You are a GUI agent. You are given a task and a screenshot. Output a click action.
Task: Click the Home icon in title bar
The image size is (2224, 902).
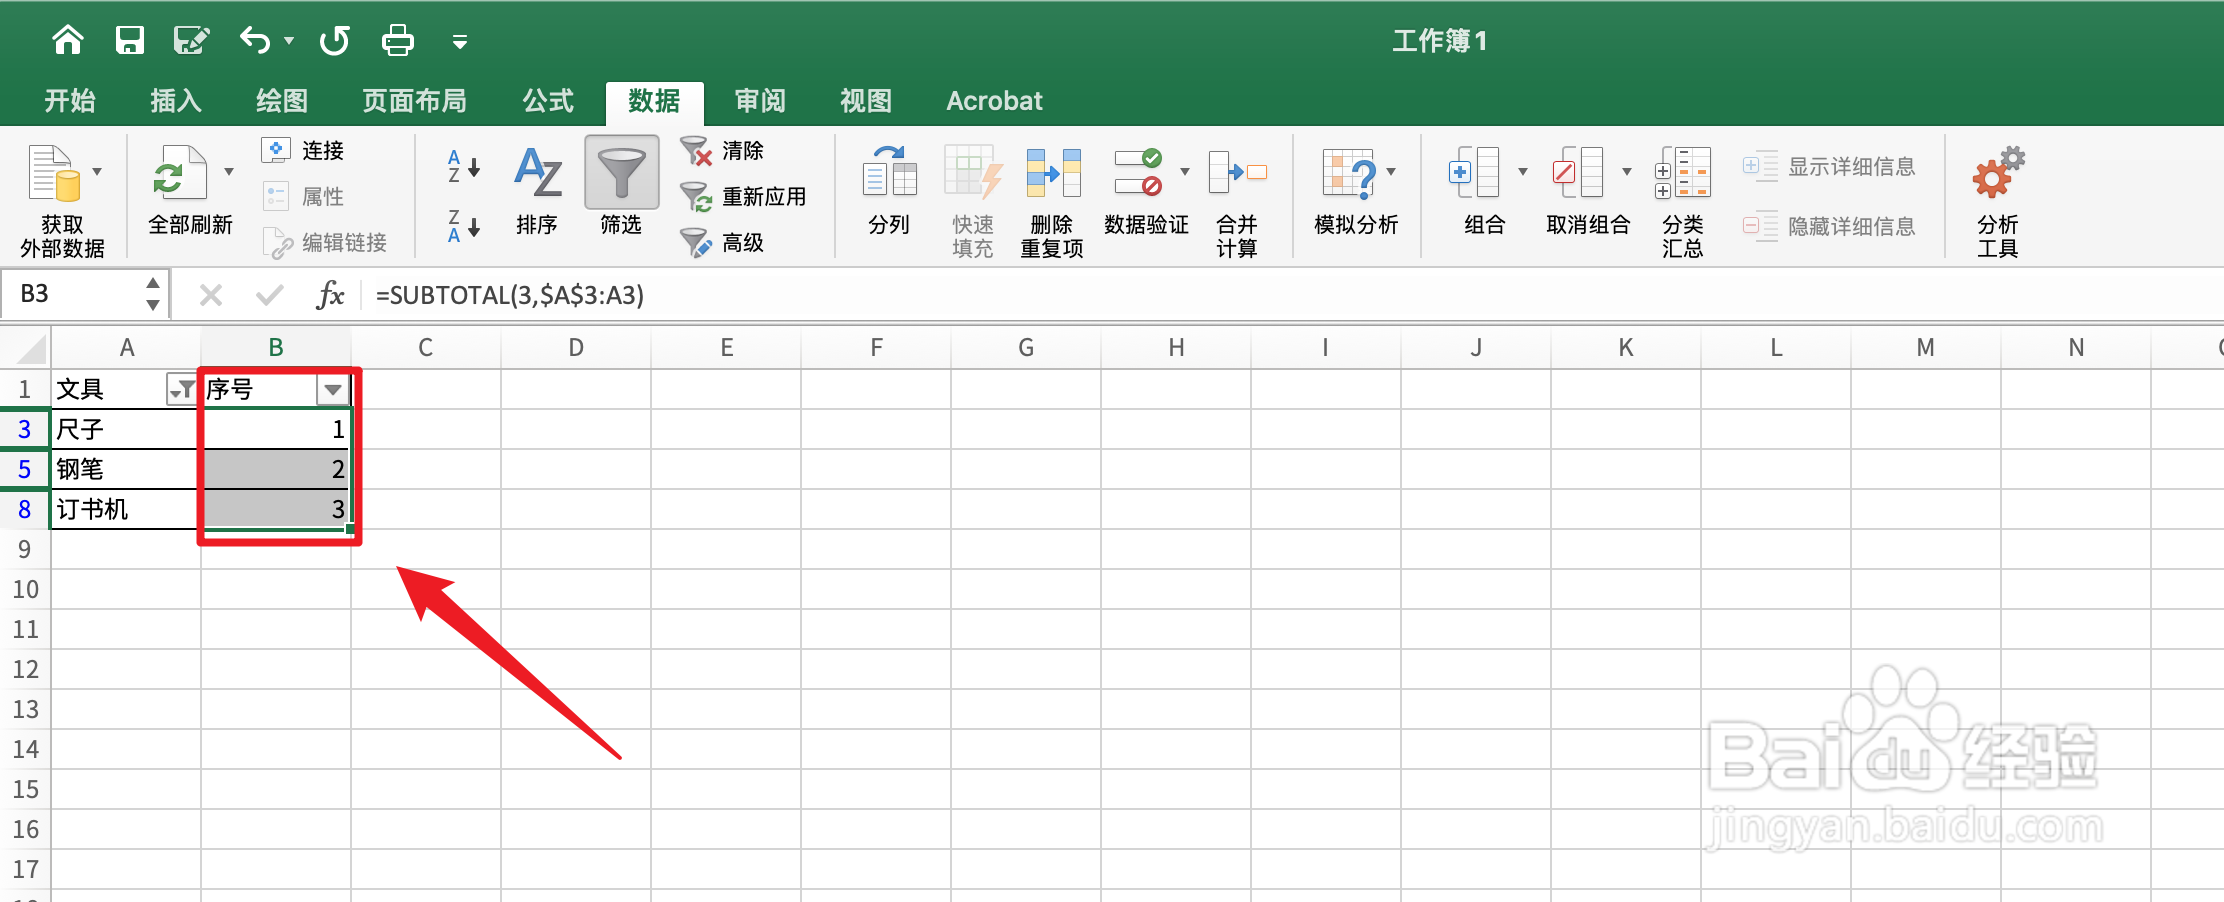pyautogui.click(x=68, y=40)
